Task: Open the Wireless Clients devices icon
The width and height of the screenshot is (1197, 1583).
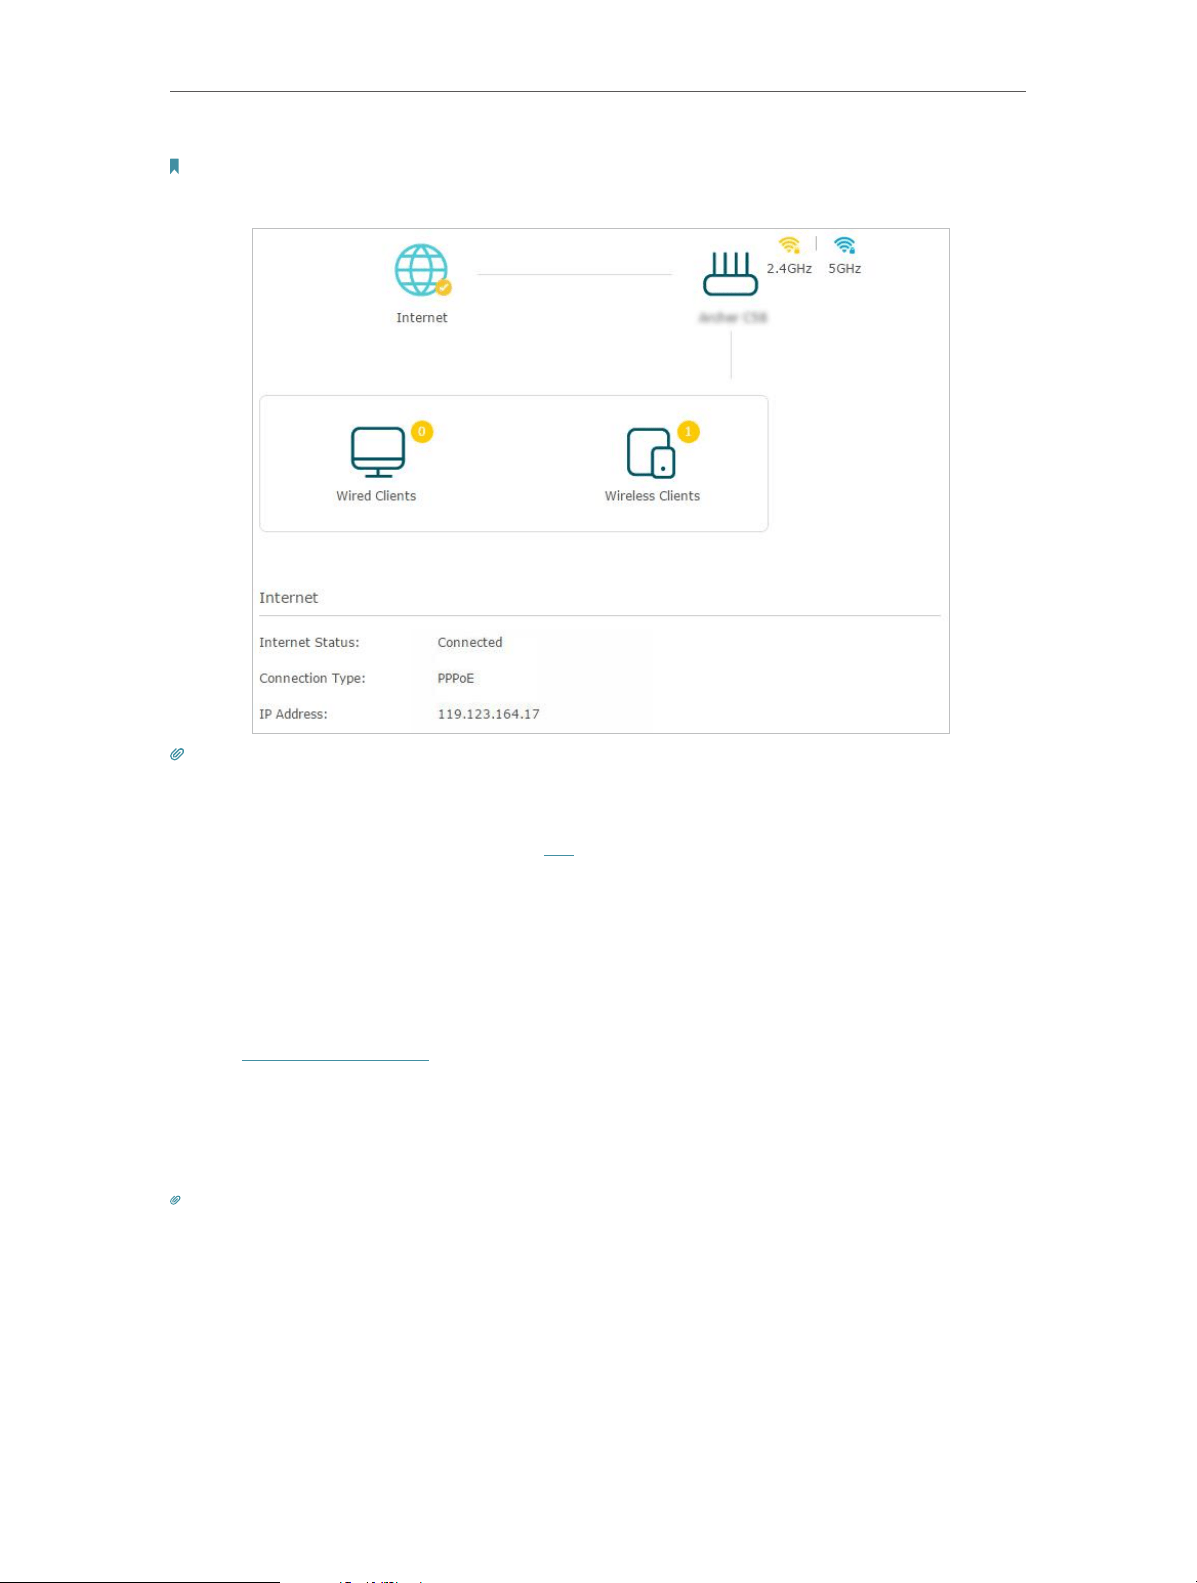Action: click(x=651, y=453)
